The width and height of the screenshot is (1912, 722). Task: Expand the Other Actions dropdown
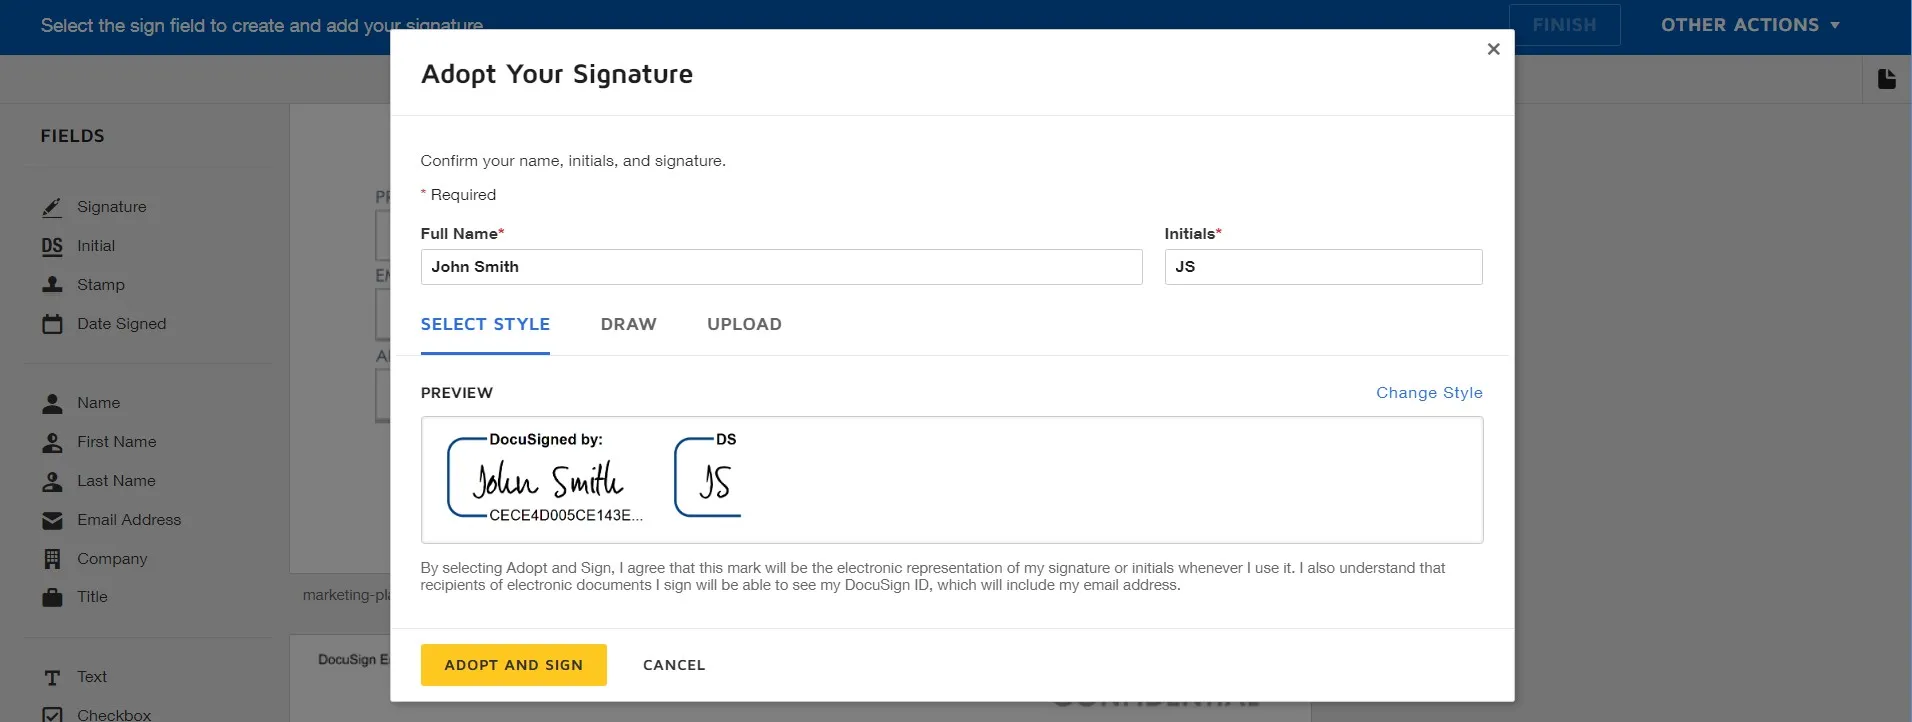pyautogui.click(x=1750, y=25)
